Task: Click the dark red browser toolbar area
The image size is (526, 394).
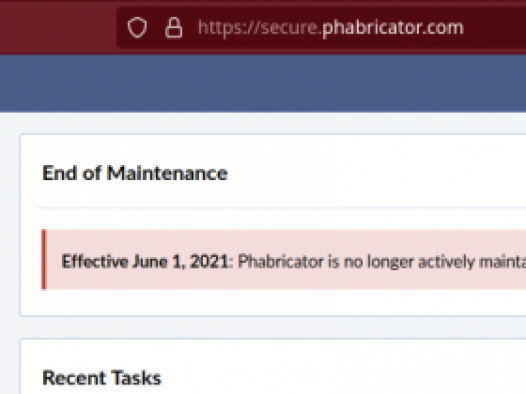Action: click(57, 27)
